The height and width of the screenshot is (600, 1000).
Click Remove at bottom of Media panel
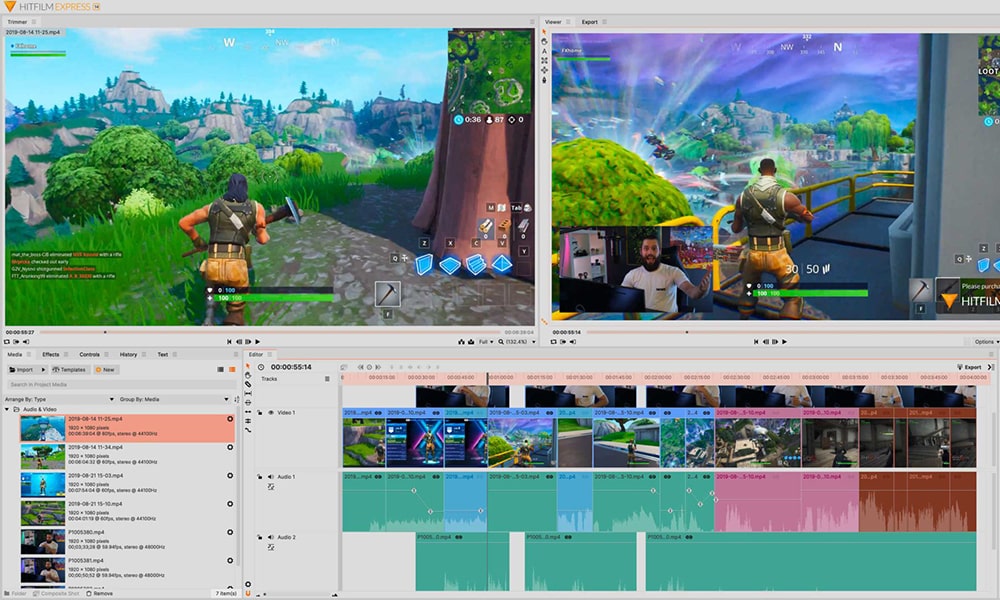99,594
